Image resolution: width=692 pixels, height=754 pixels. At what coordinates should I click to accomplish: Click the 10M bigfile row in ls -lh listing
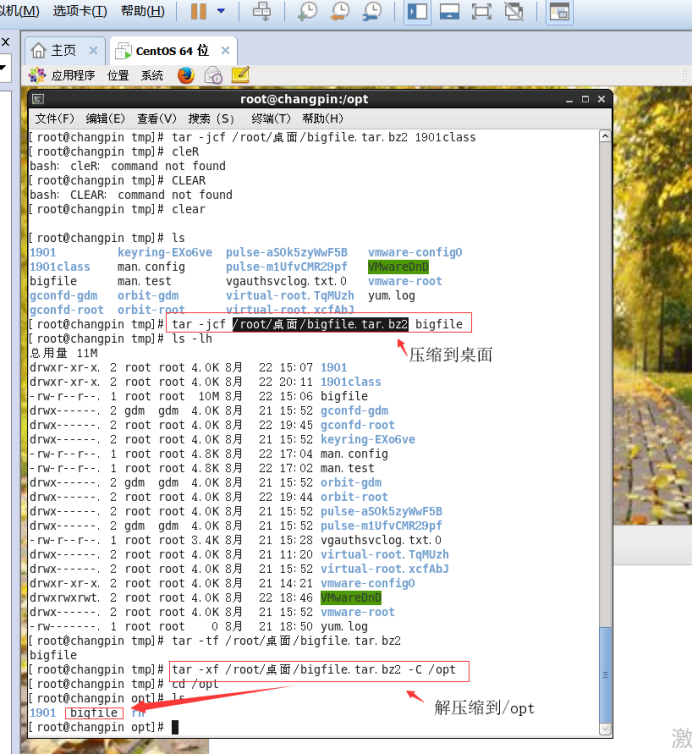(199, 396)
